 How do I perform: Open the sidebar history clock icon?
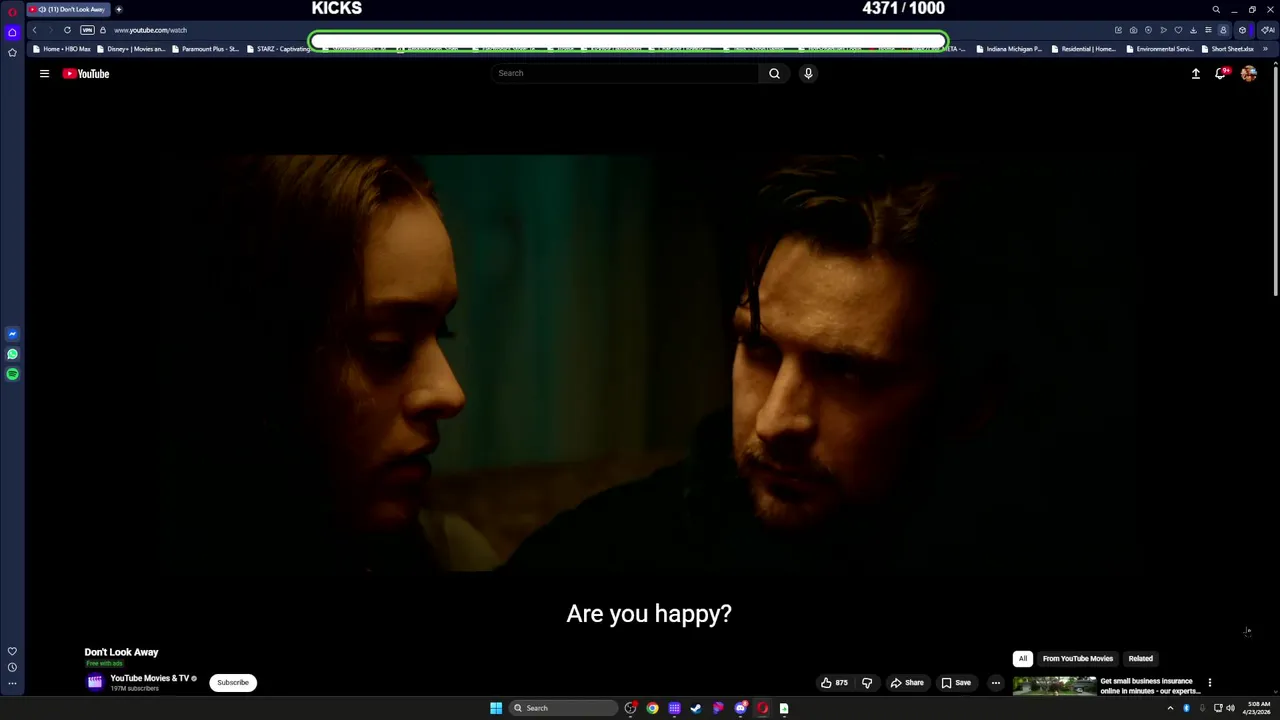(x=12, y=667)
